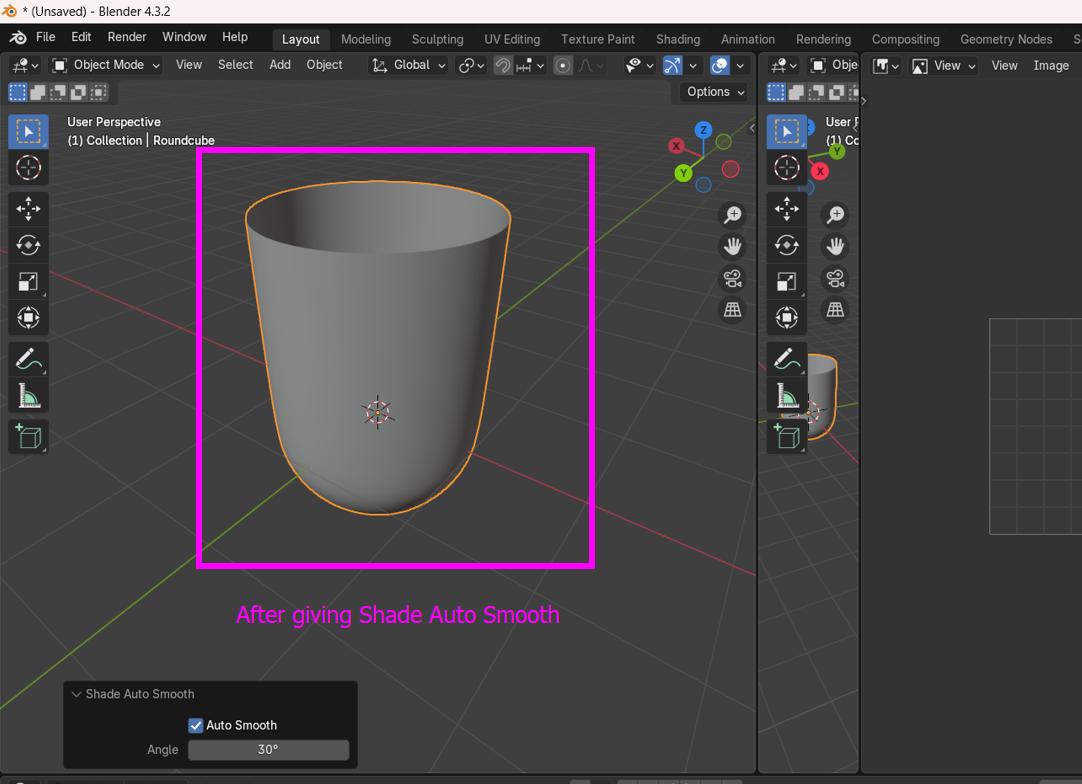Click the pan hand in the second viewport
Viewport: 1082px width, 784px height.
tap(835, 246)
